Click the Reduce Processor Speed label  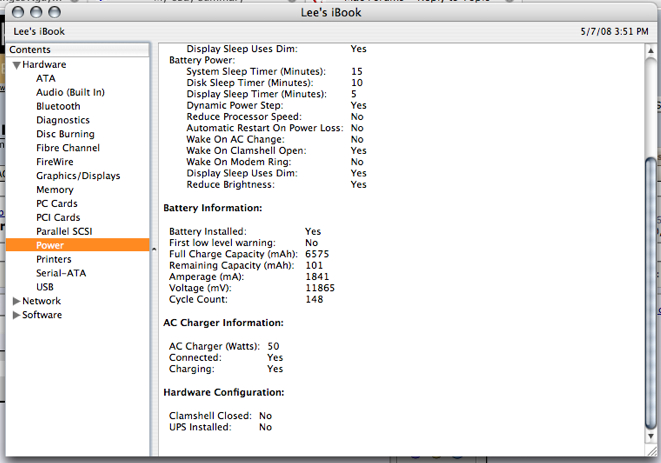244,117
